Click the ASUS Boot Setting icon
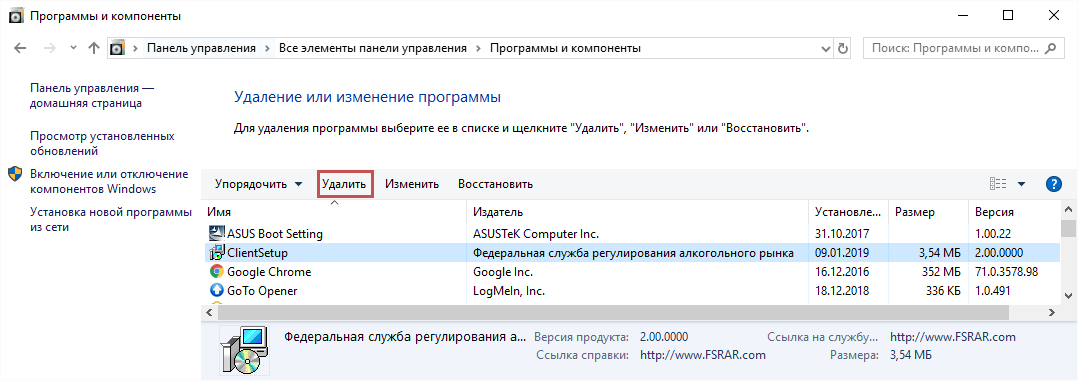 (x=217, y=234)
